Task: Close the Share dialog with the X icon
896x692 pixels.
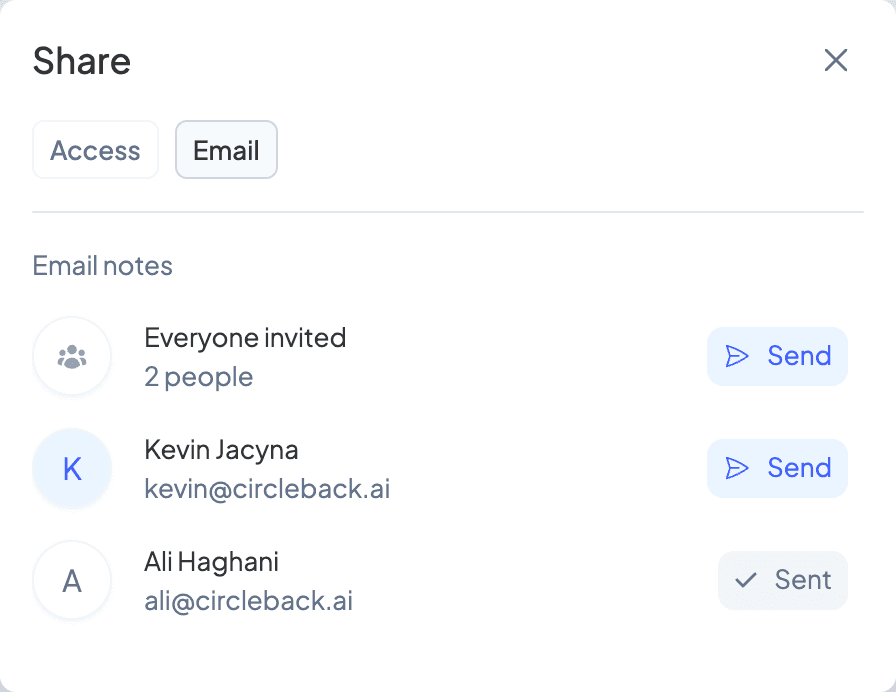Action: (835, 60)
